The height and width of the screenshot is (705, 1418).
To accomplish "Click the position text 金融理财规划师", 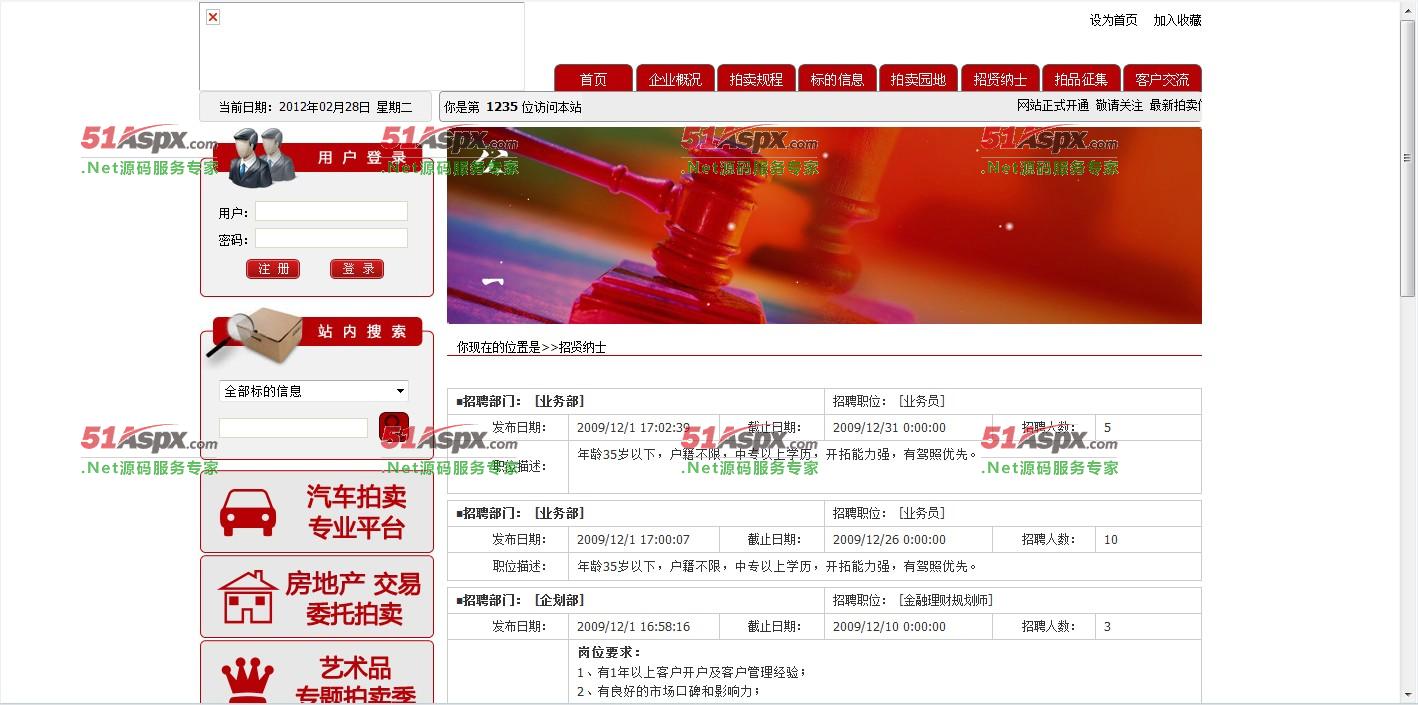I will [945, 600].
